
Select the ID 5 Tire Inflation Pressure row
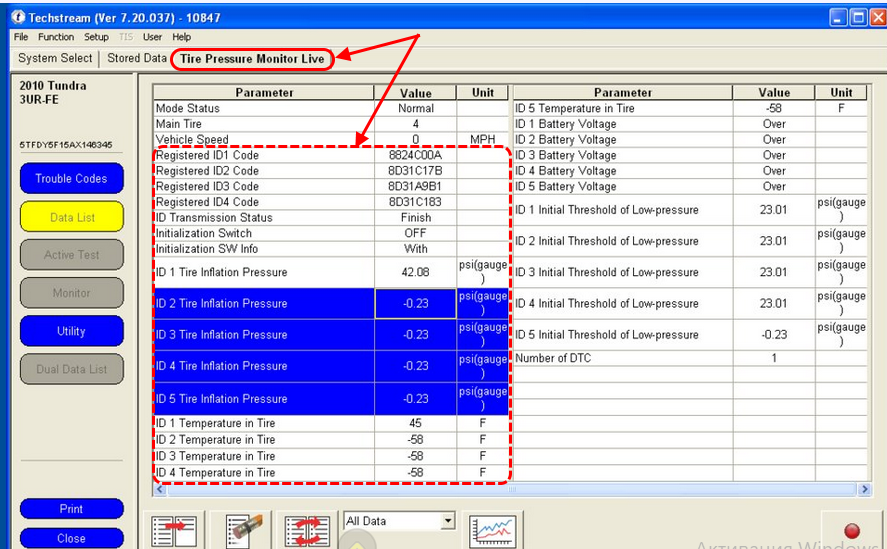pos(331,398)
